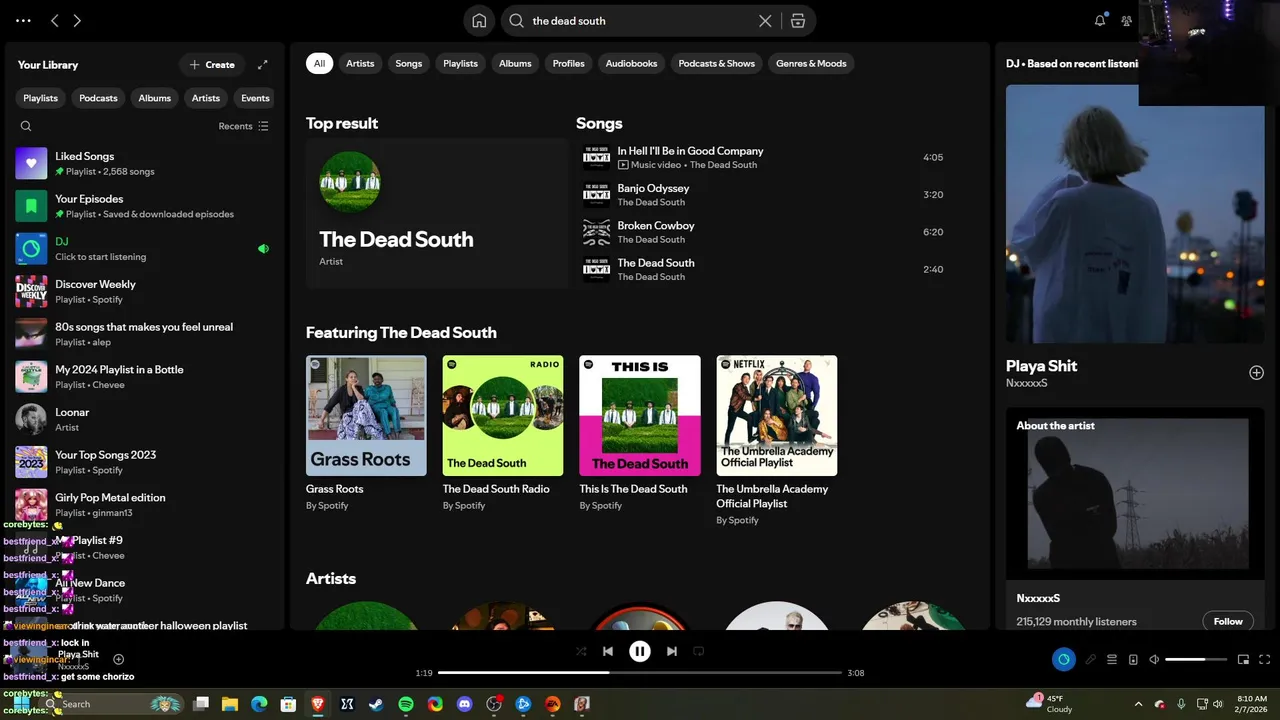Open the DJ button in player bar
The height and width of the screenshot is (720, 1280).
pos(1063,660)
